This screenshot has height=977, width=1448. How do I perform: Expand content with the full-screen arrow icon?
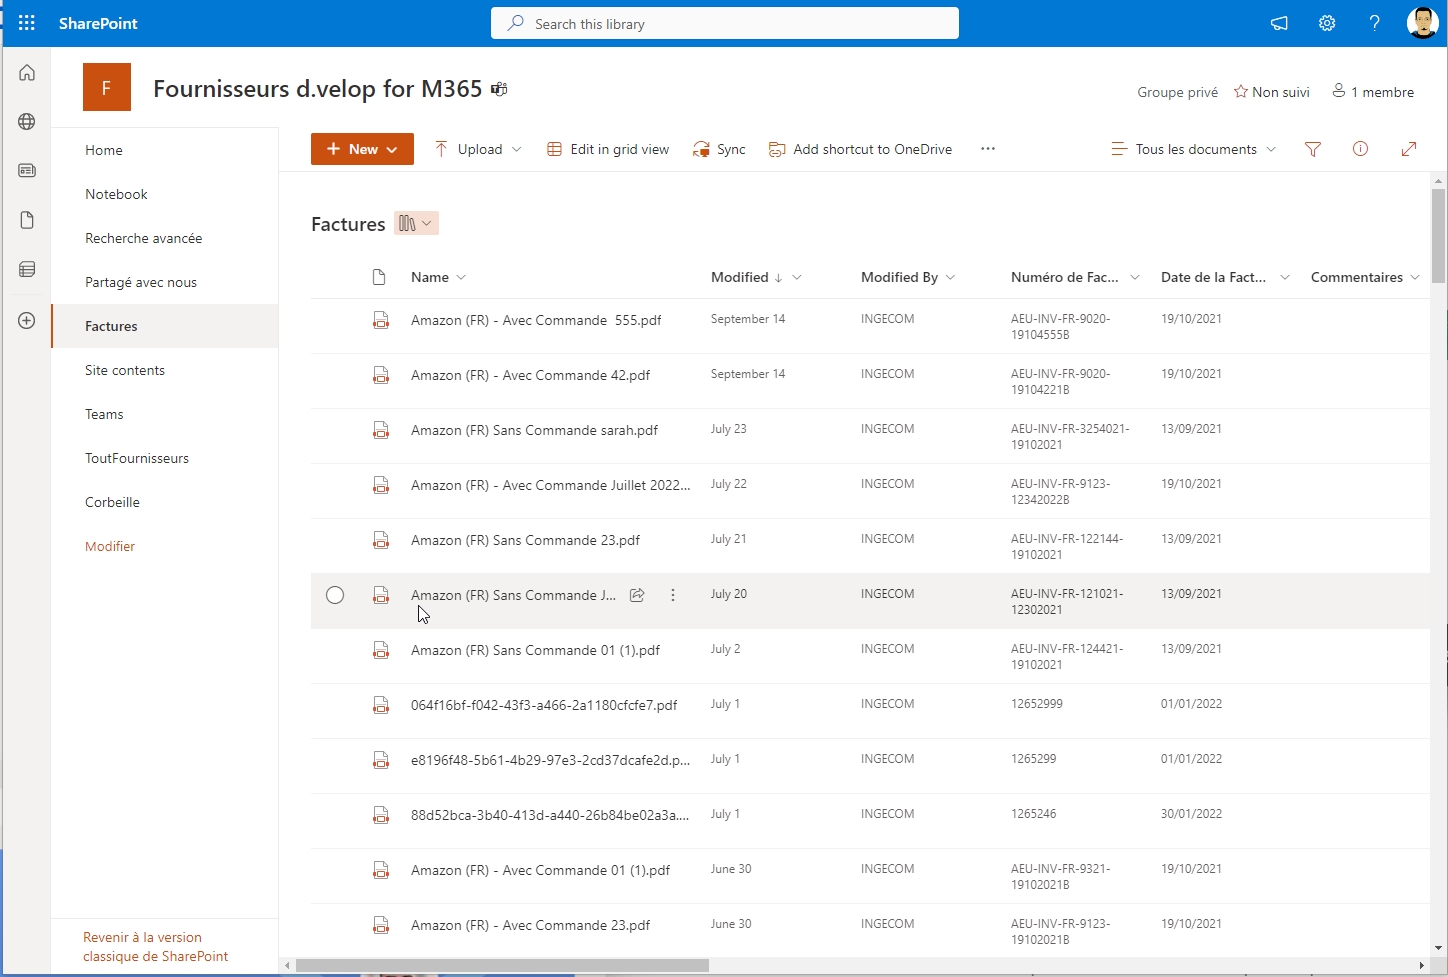coord(1408,149)
